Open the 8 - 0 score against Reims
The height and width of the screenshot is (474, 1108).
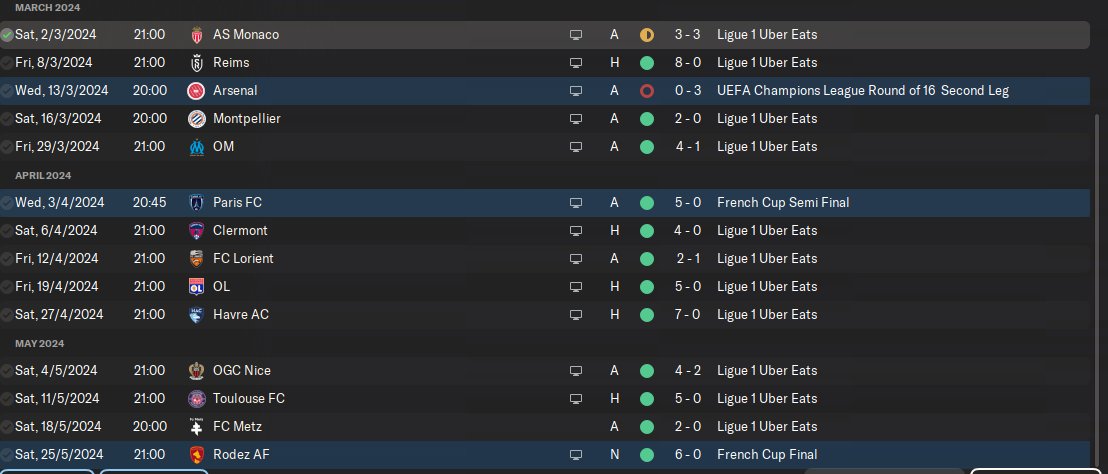[687, 63]
